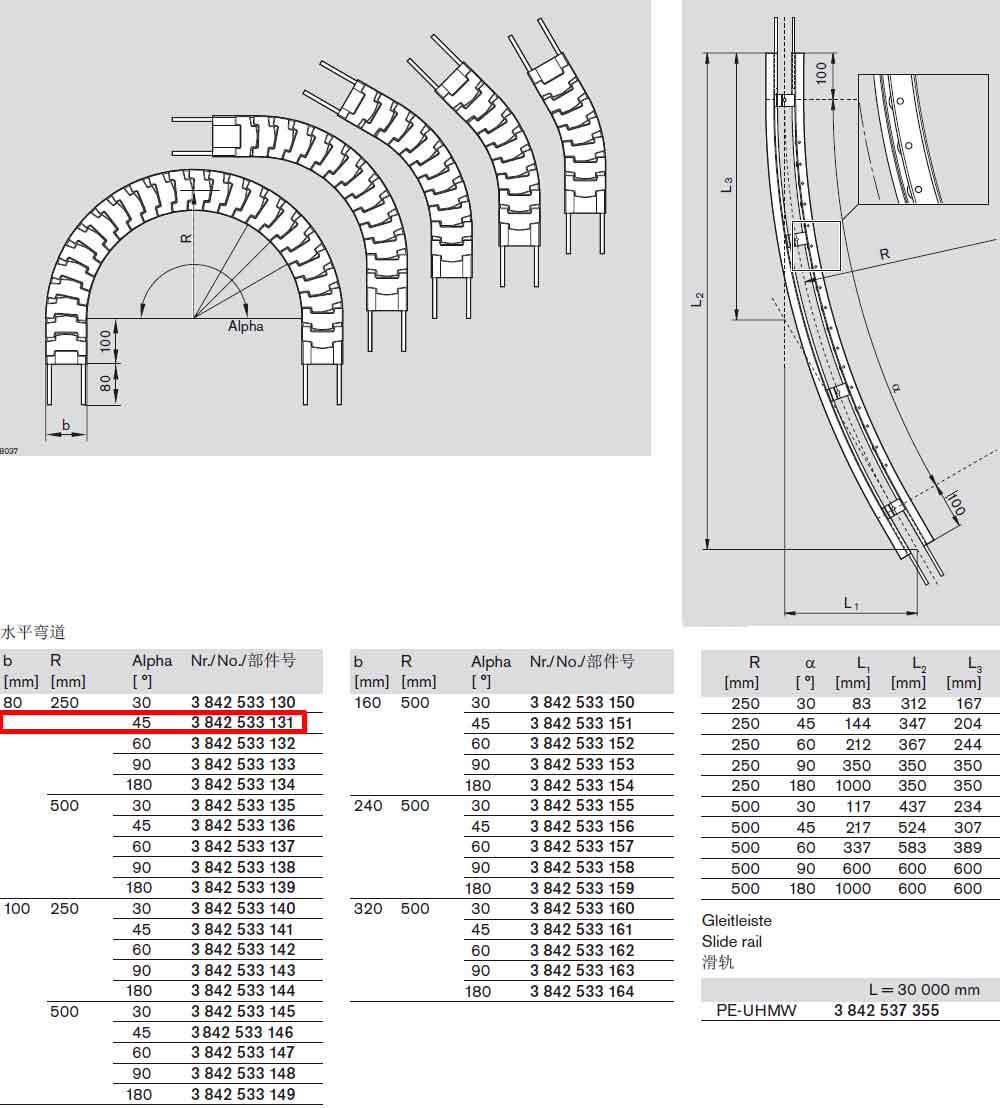Click slide rail number 3 842 537 355
1000x1108 pixels.
(x=886, y=1010)
